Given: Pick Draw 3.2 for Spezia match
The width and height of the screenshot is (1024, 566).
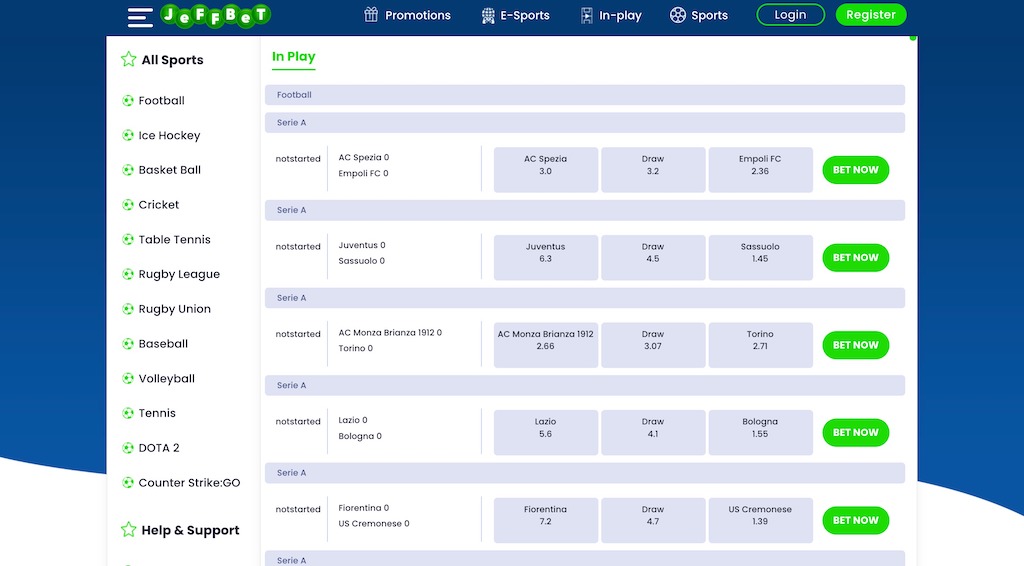Looking at the screenshot, I should click(x=653, y=170).
